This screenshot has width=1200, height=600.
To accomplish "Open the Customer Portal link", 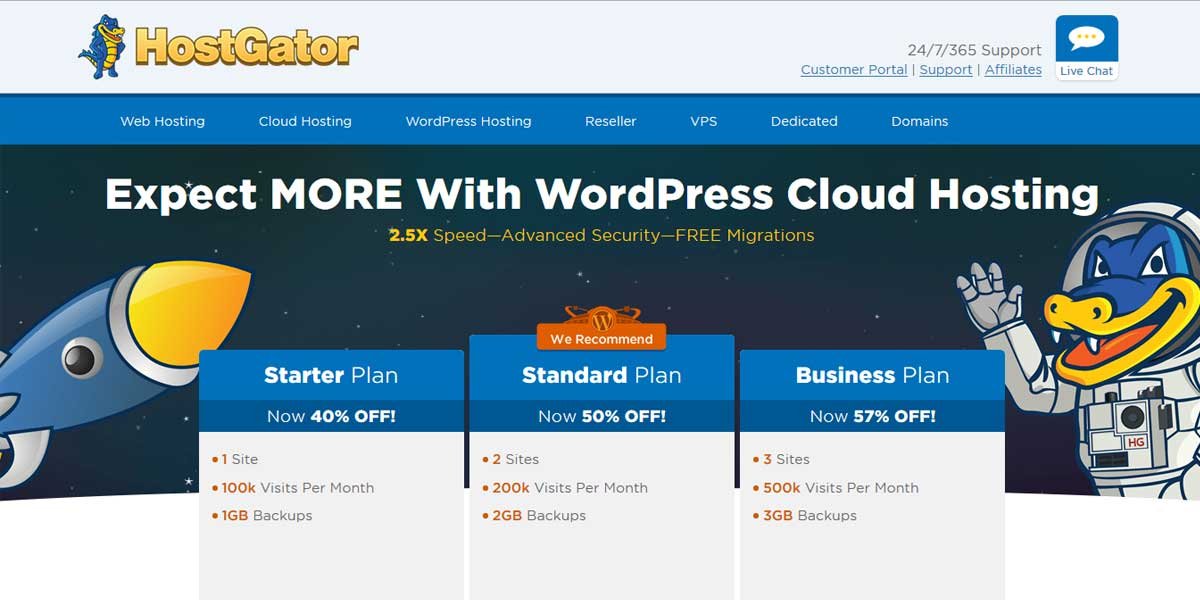I will tap(853, 69).
